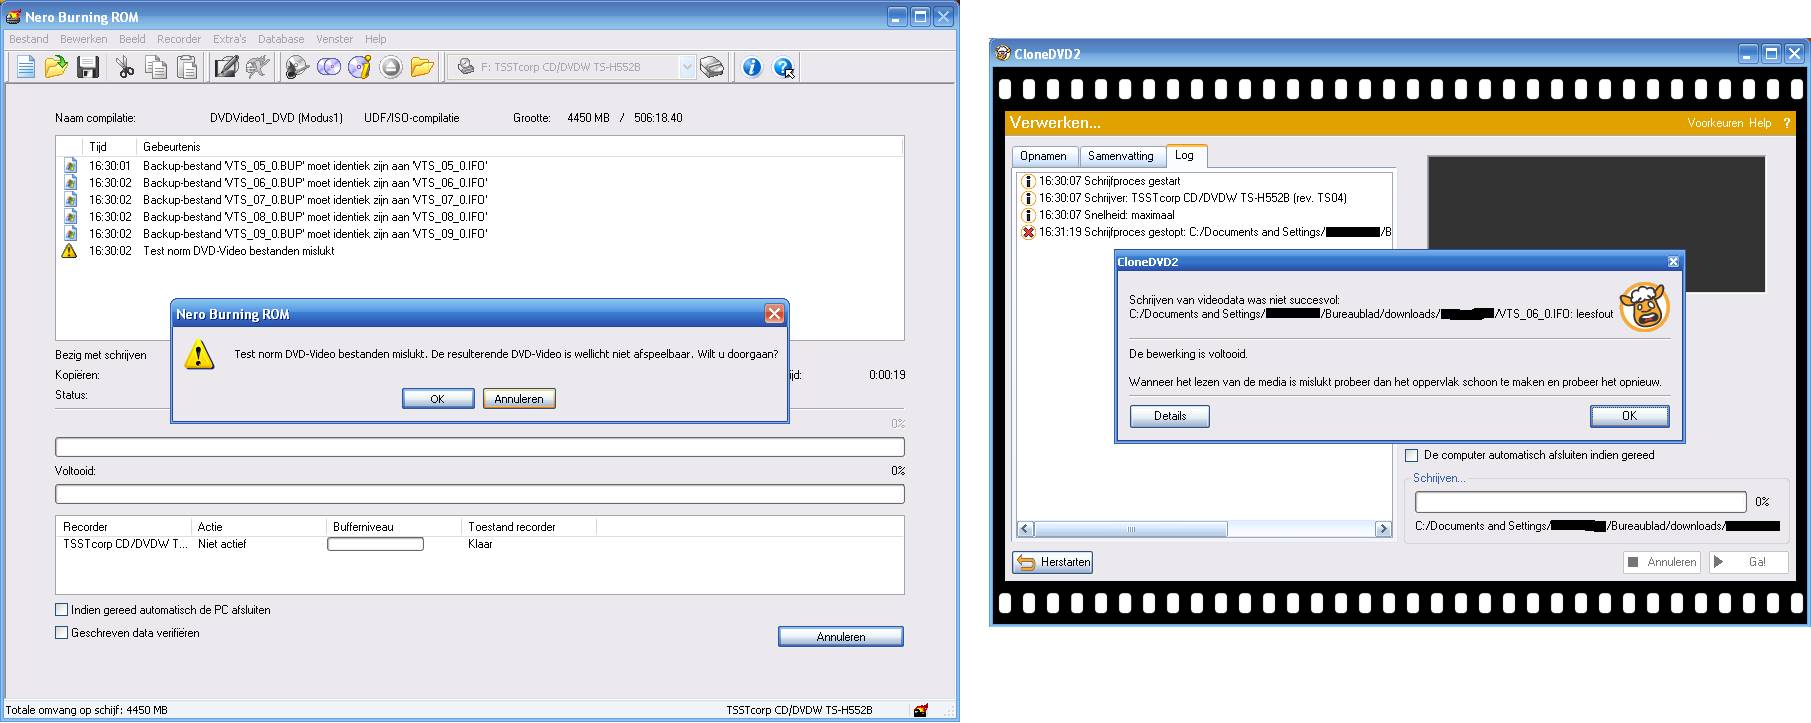This screenshot has height=723, width=1811.
Task: Click the file browser folder icon
Action: tap(422, 67)
